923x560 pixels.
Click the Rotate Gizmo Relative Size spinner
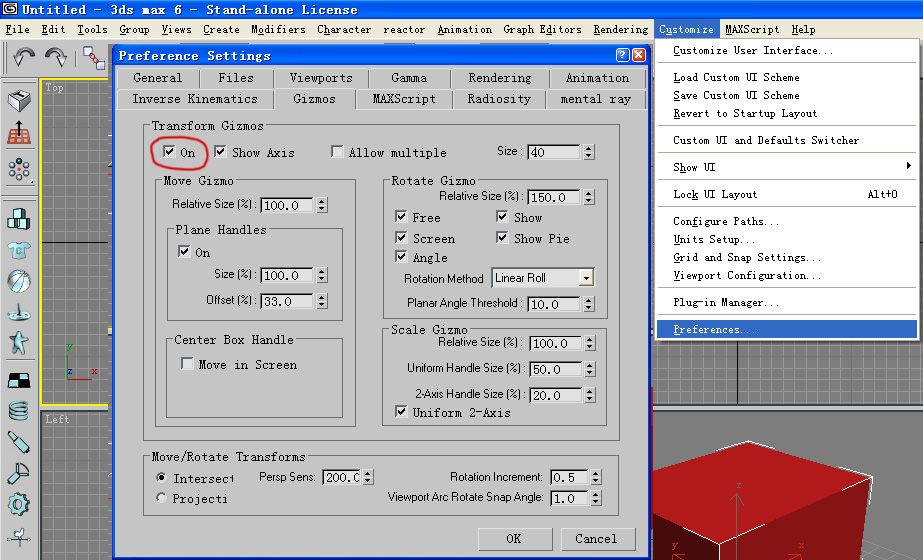pos(589,197)
